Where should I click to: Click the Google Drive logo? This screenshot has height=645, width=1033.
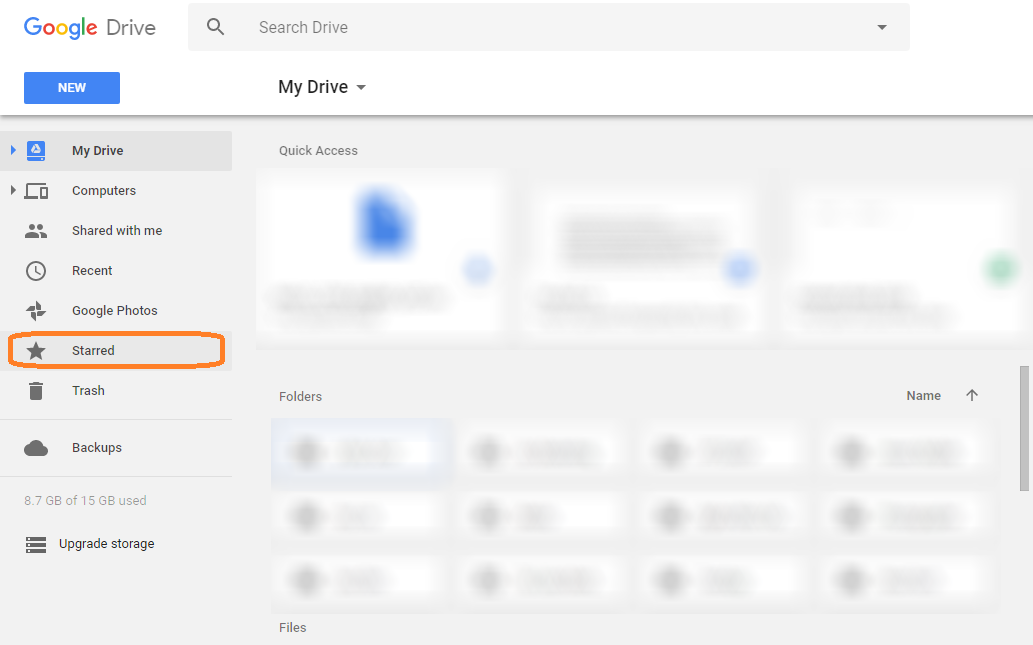pyautogui.click(x=90, y=27)
